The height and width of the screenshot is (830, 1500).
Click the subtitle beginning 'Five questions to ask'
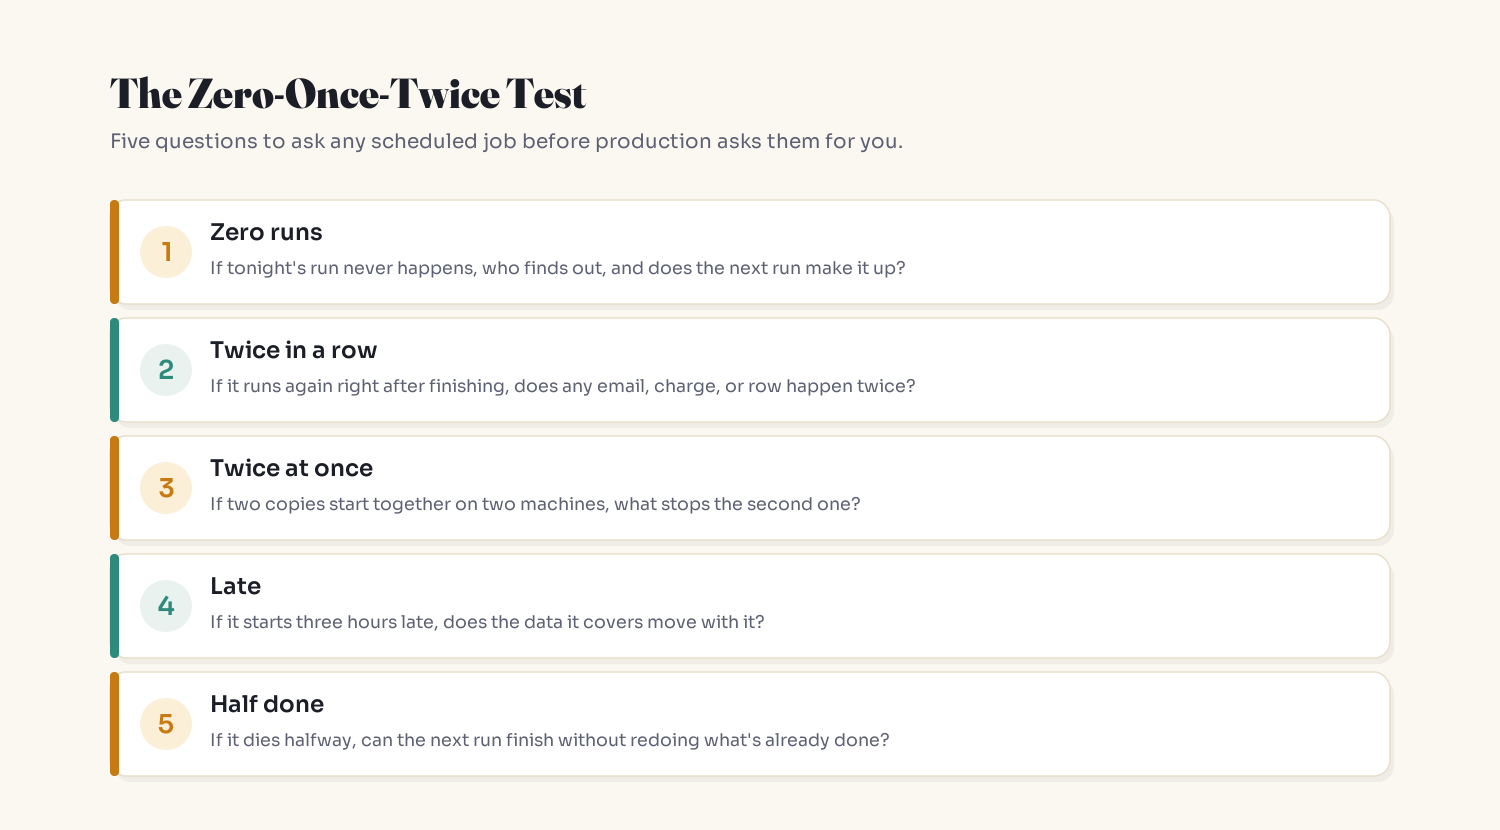(x=506, y=141)
